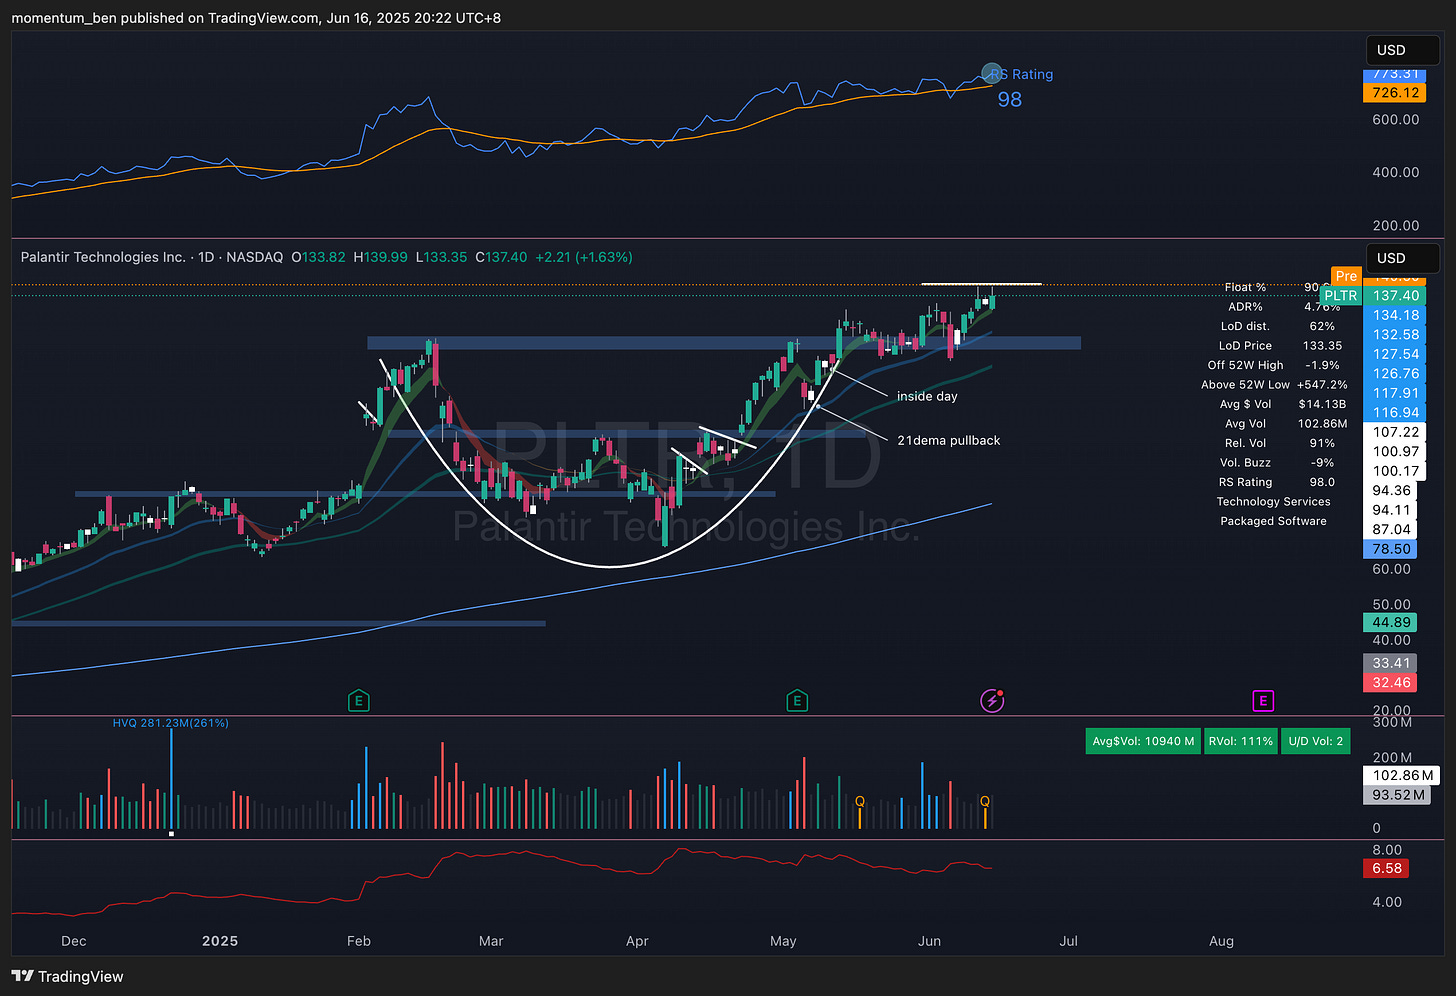The image size is (1456, 996).
Task: Click the U/D Vol: 2 badge
Action: 1315,741
